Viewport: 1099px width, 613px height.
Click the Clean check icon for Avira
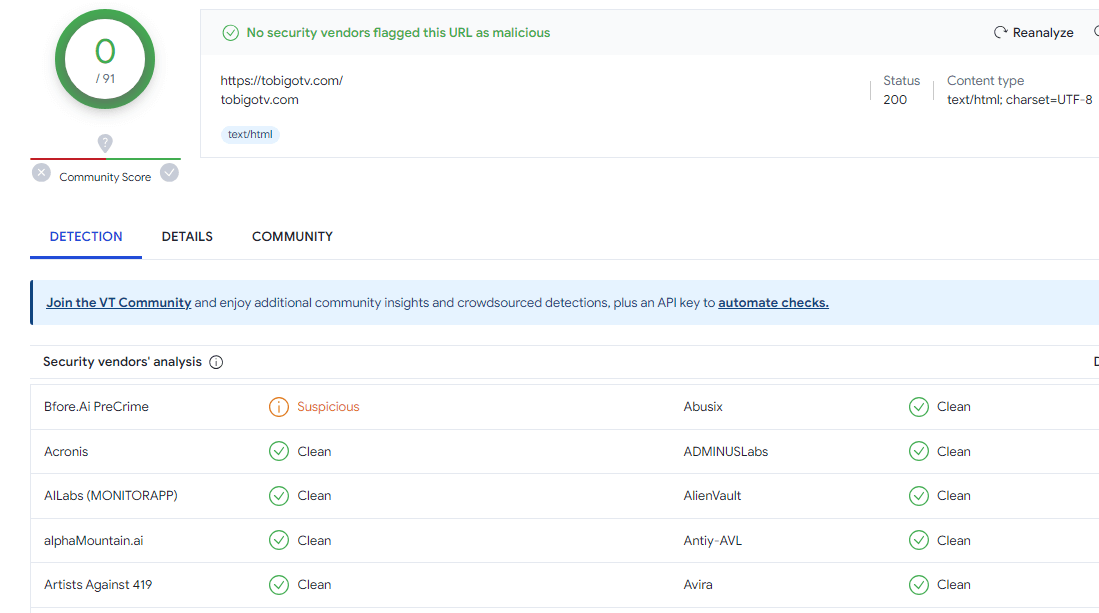pyautogui.click(x=918, y=585)
